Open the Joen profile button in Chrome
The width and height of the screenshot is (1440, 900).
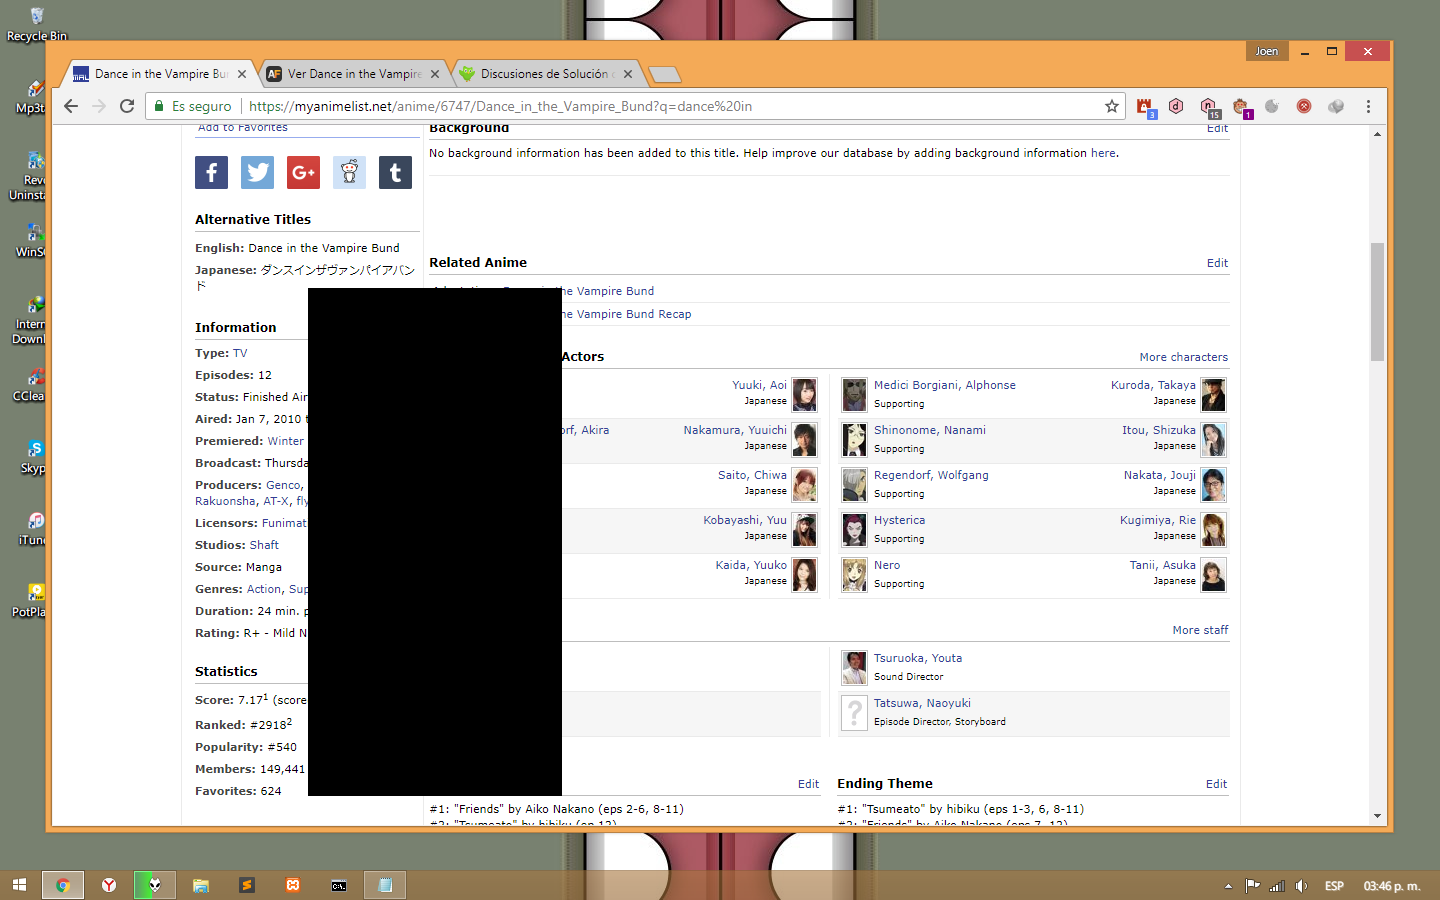pyautogui.click(x=1267, y=51)
